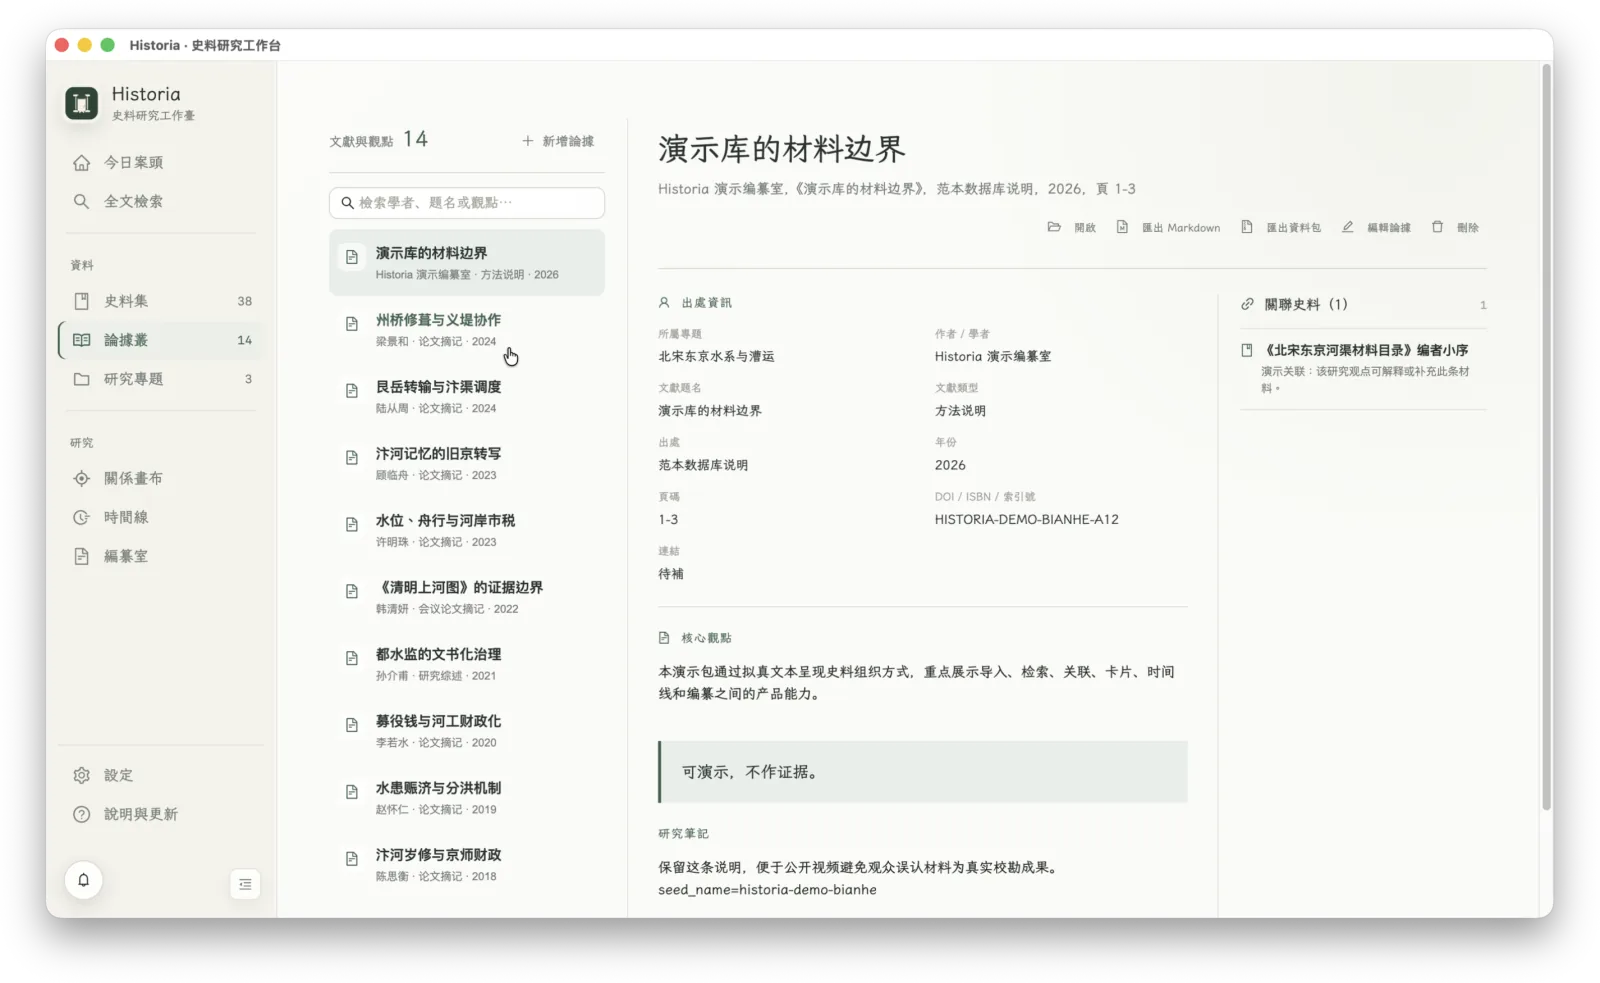Click 編輯論據 edit action
Screen dimensions: 1600x983
tap(1376, 227)
